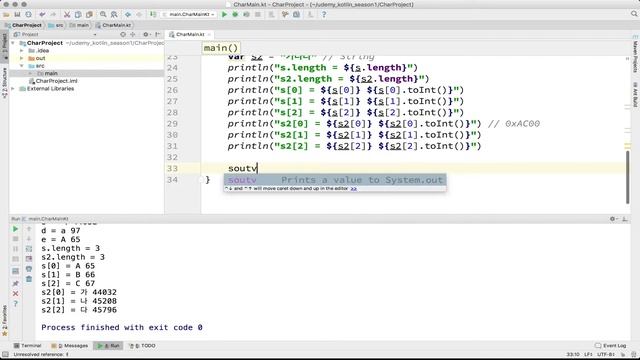Image resolution: width=640 pixels, height=360 pixels.
Task: Click the Back navigation arrow icon
Action: [x=128, y=14]
